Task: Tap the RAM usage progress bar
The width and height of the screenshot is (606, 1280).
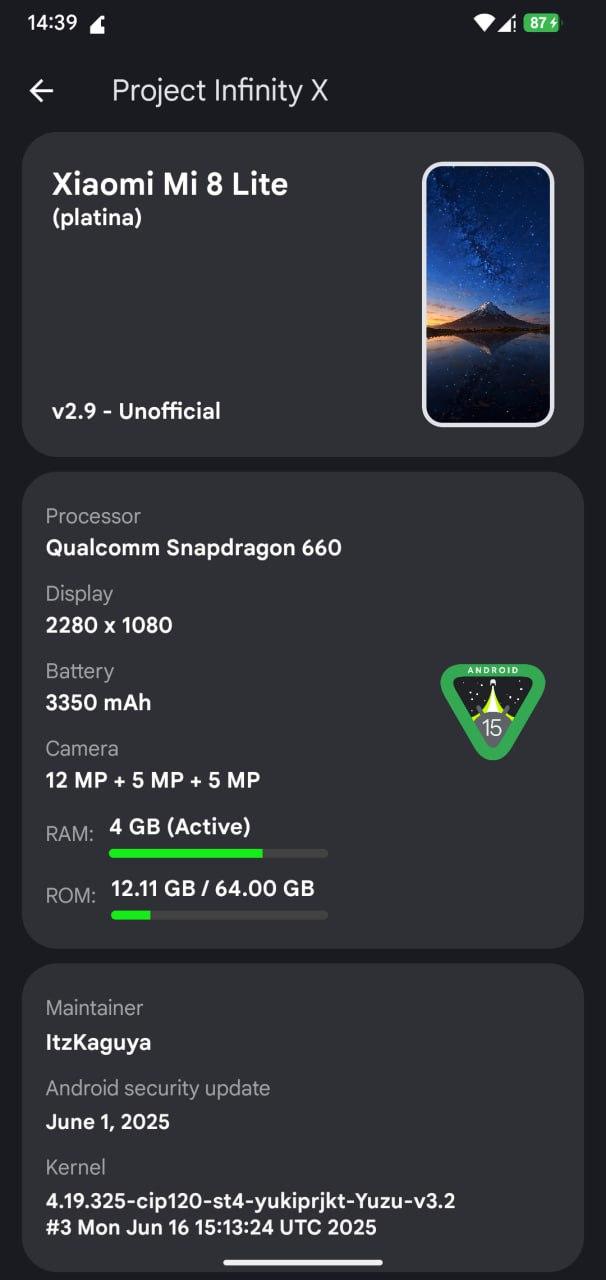Action: coord(218,853)
